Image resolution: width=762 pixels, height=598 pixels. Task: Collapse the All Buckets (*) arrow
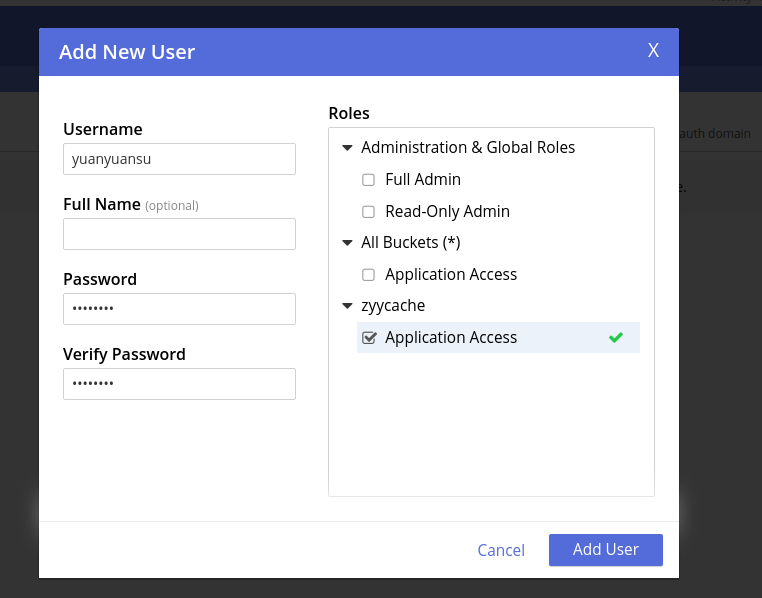click(347, 243)
